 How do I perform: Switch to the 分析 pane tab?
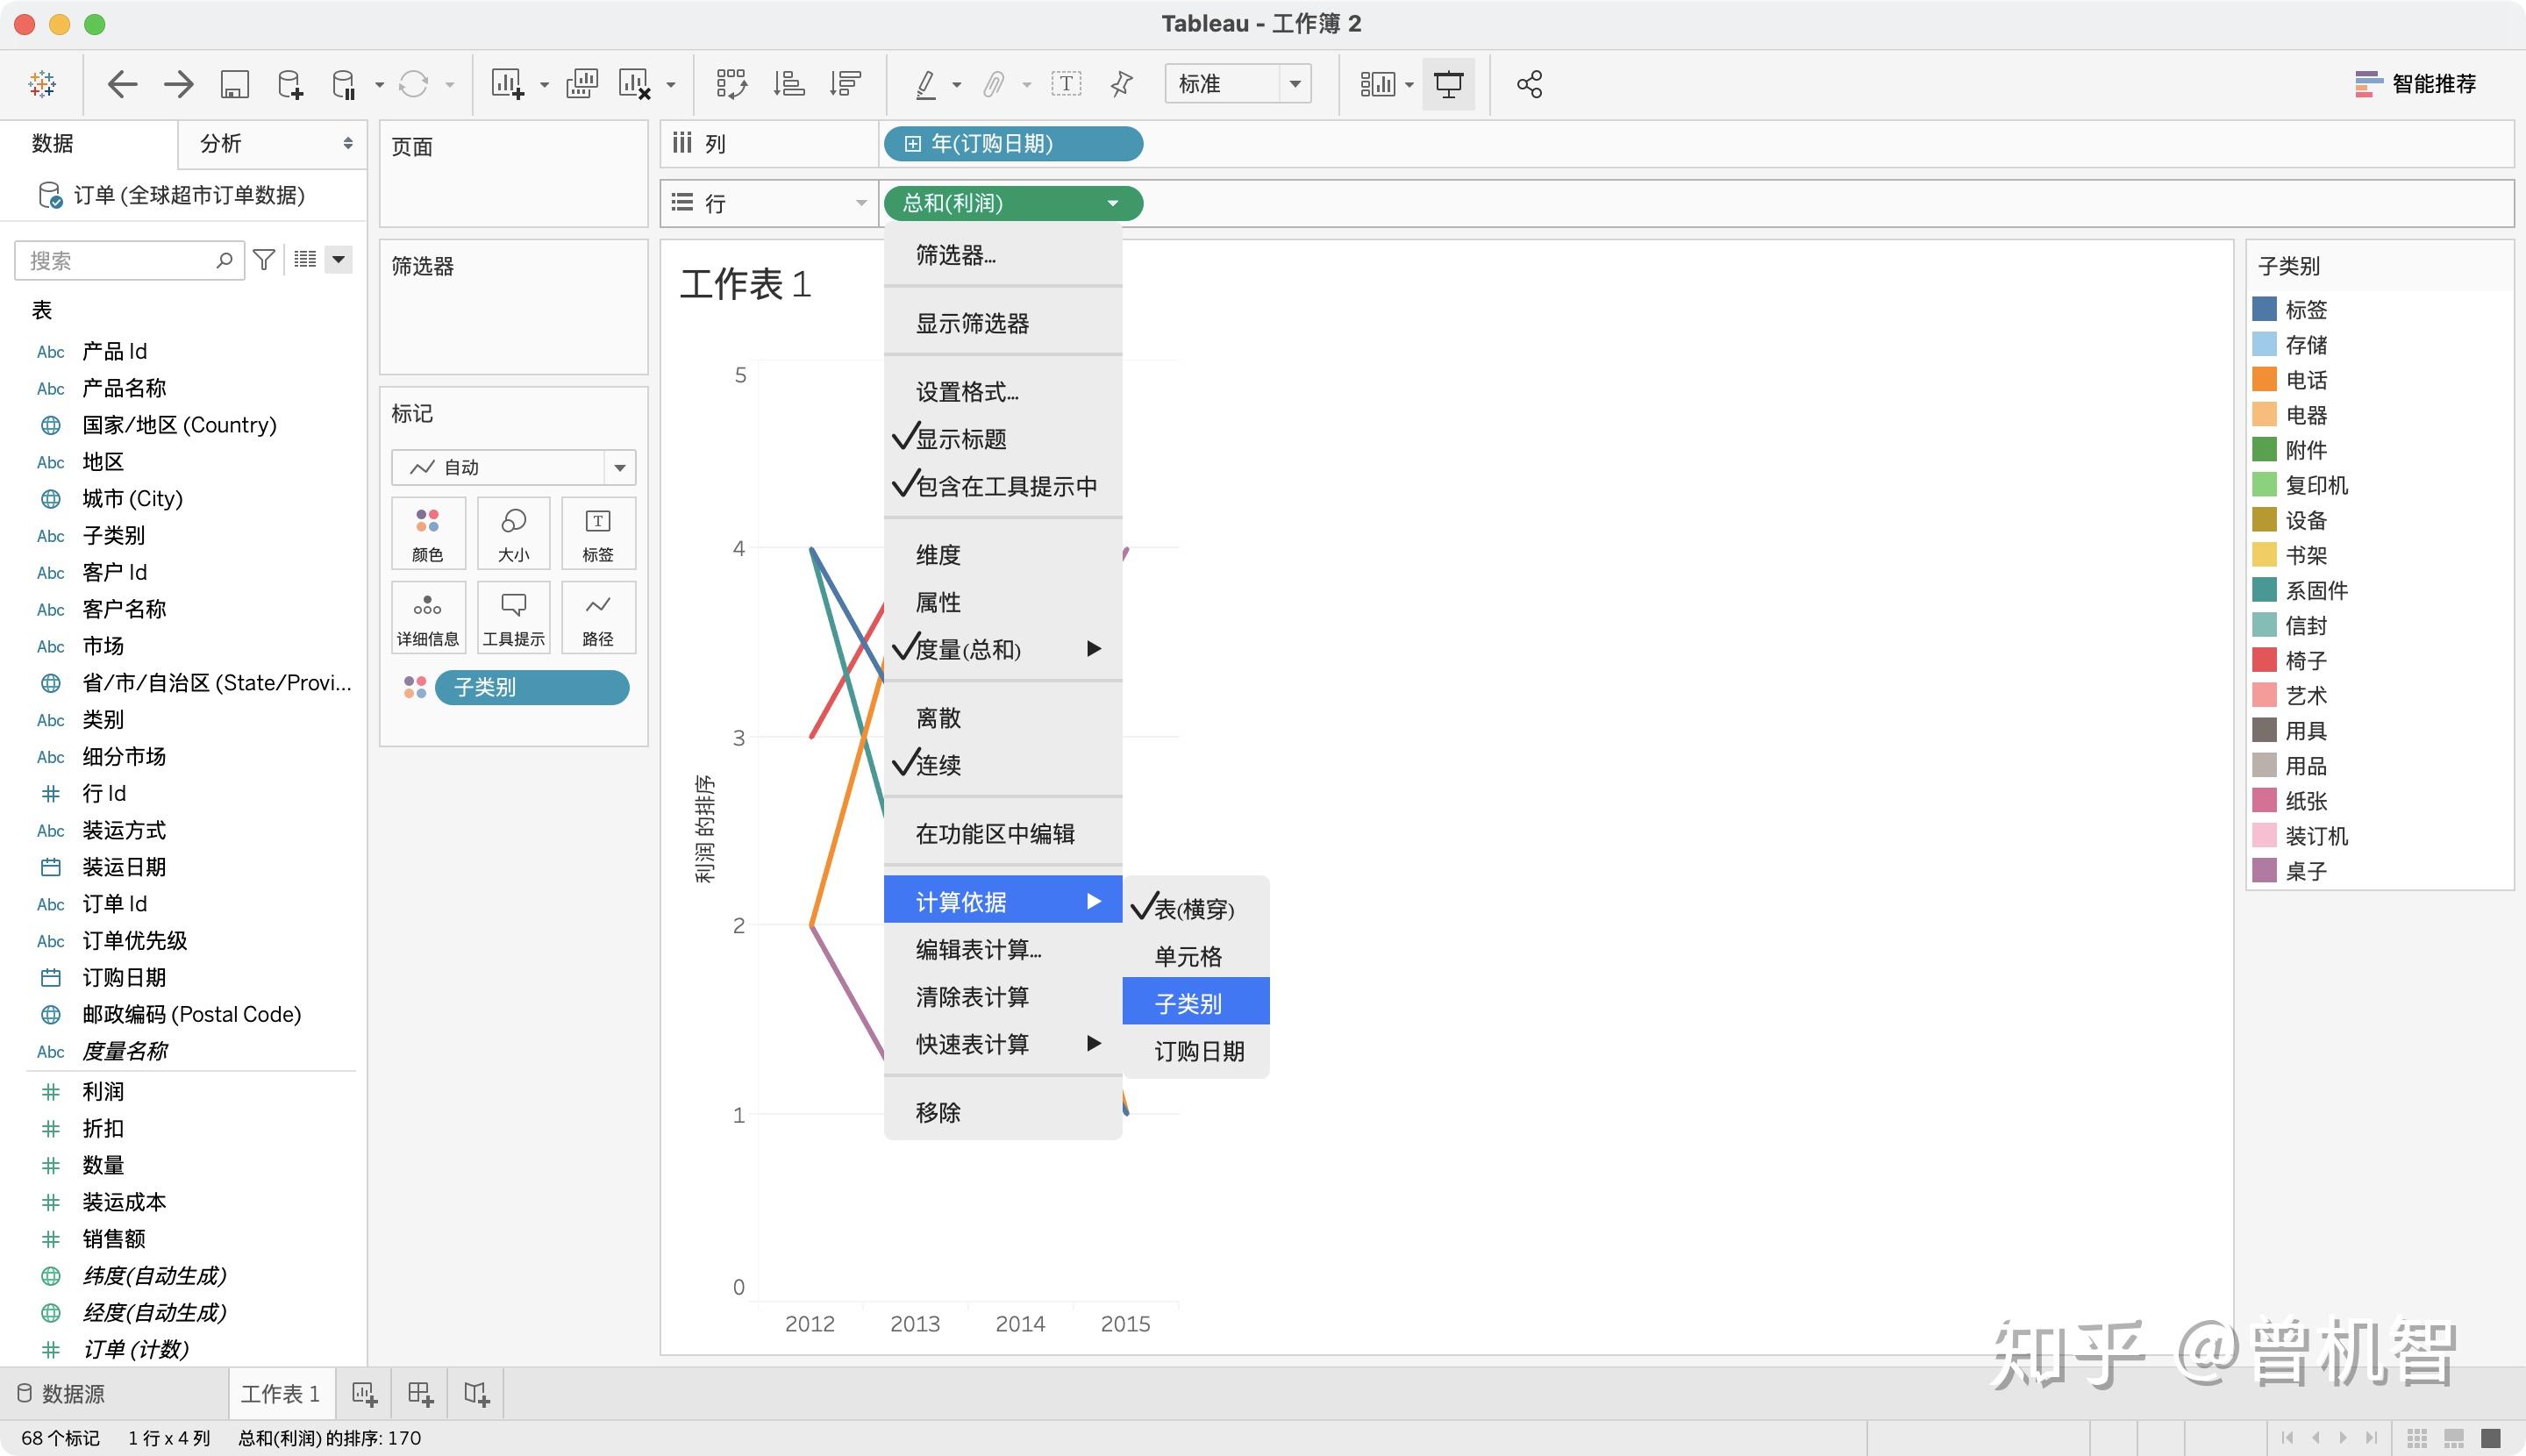pos(221,143)
